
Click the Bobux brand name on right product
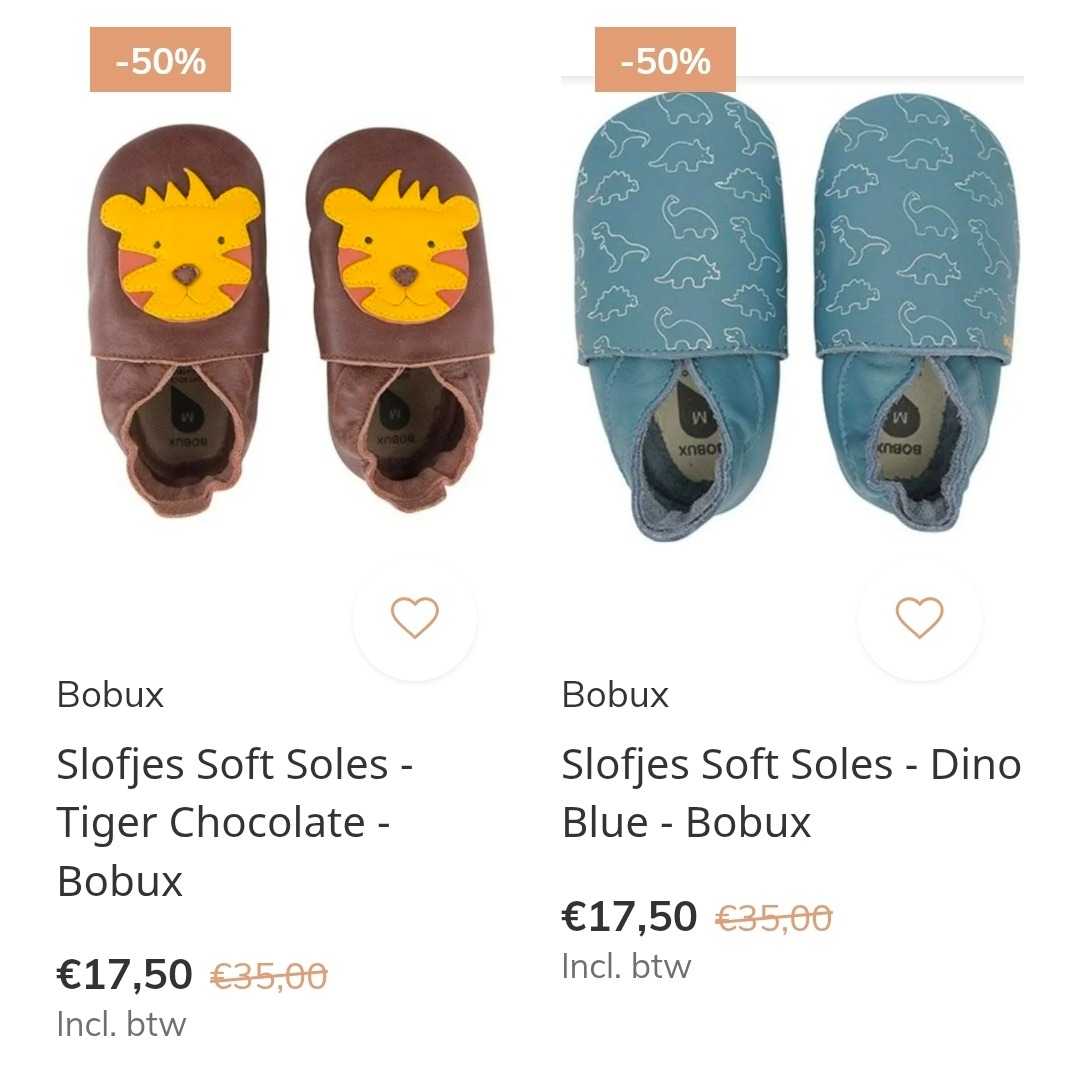pos(614,694)
